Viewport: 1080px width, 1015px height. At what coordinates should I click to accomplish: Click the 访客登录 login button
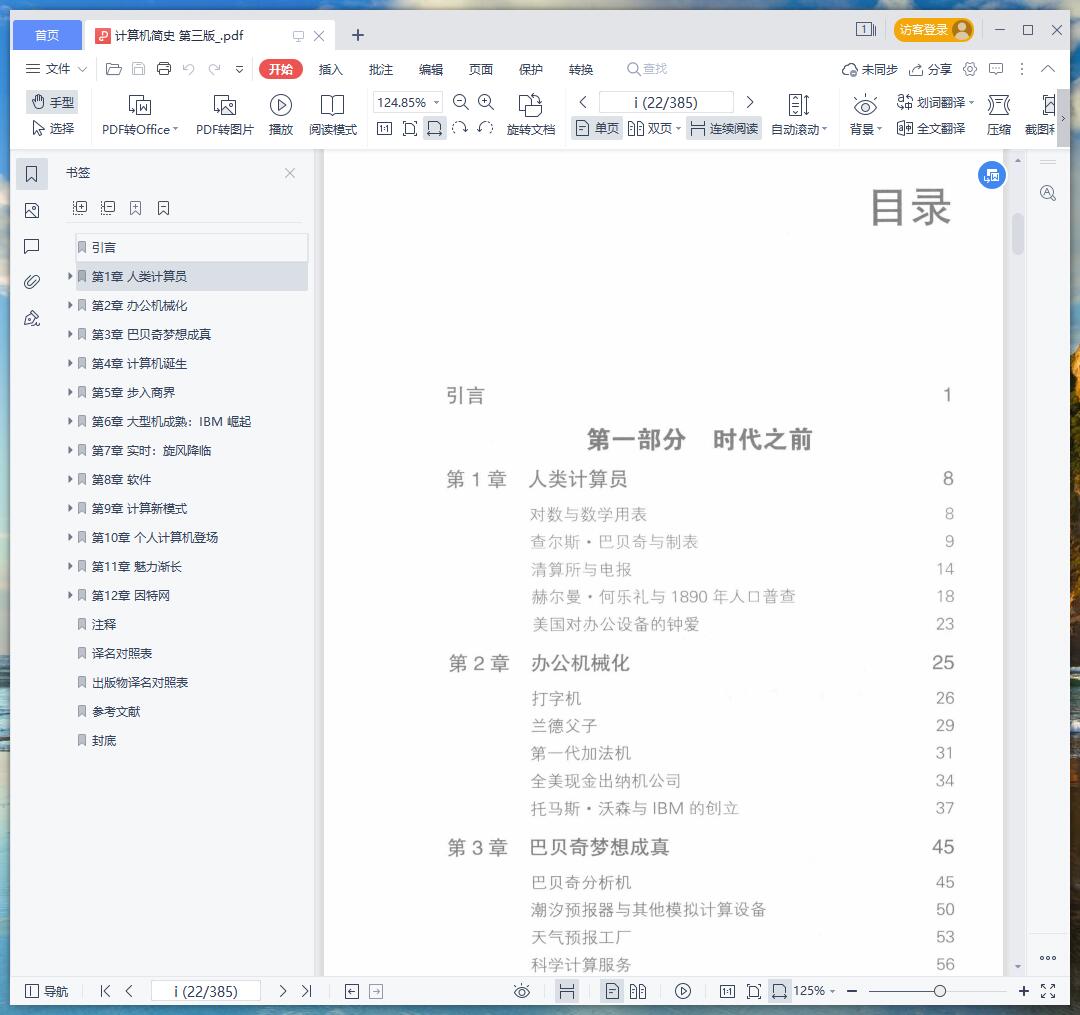(x=933, y=30)
